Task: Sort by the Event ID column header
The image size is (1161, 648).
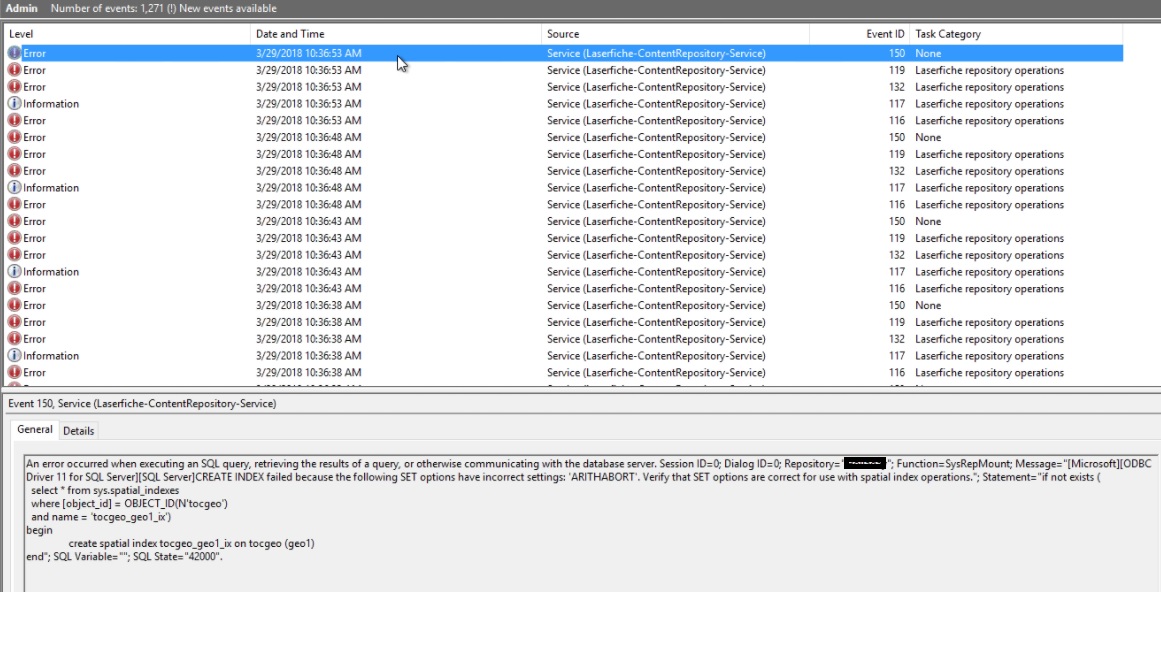Action: 860,34
